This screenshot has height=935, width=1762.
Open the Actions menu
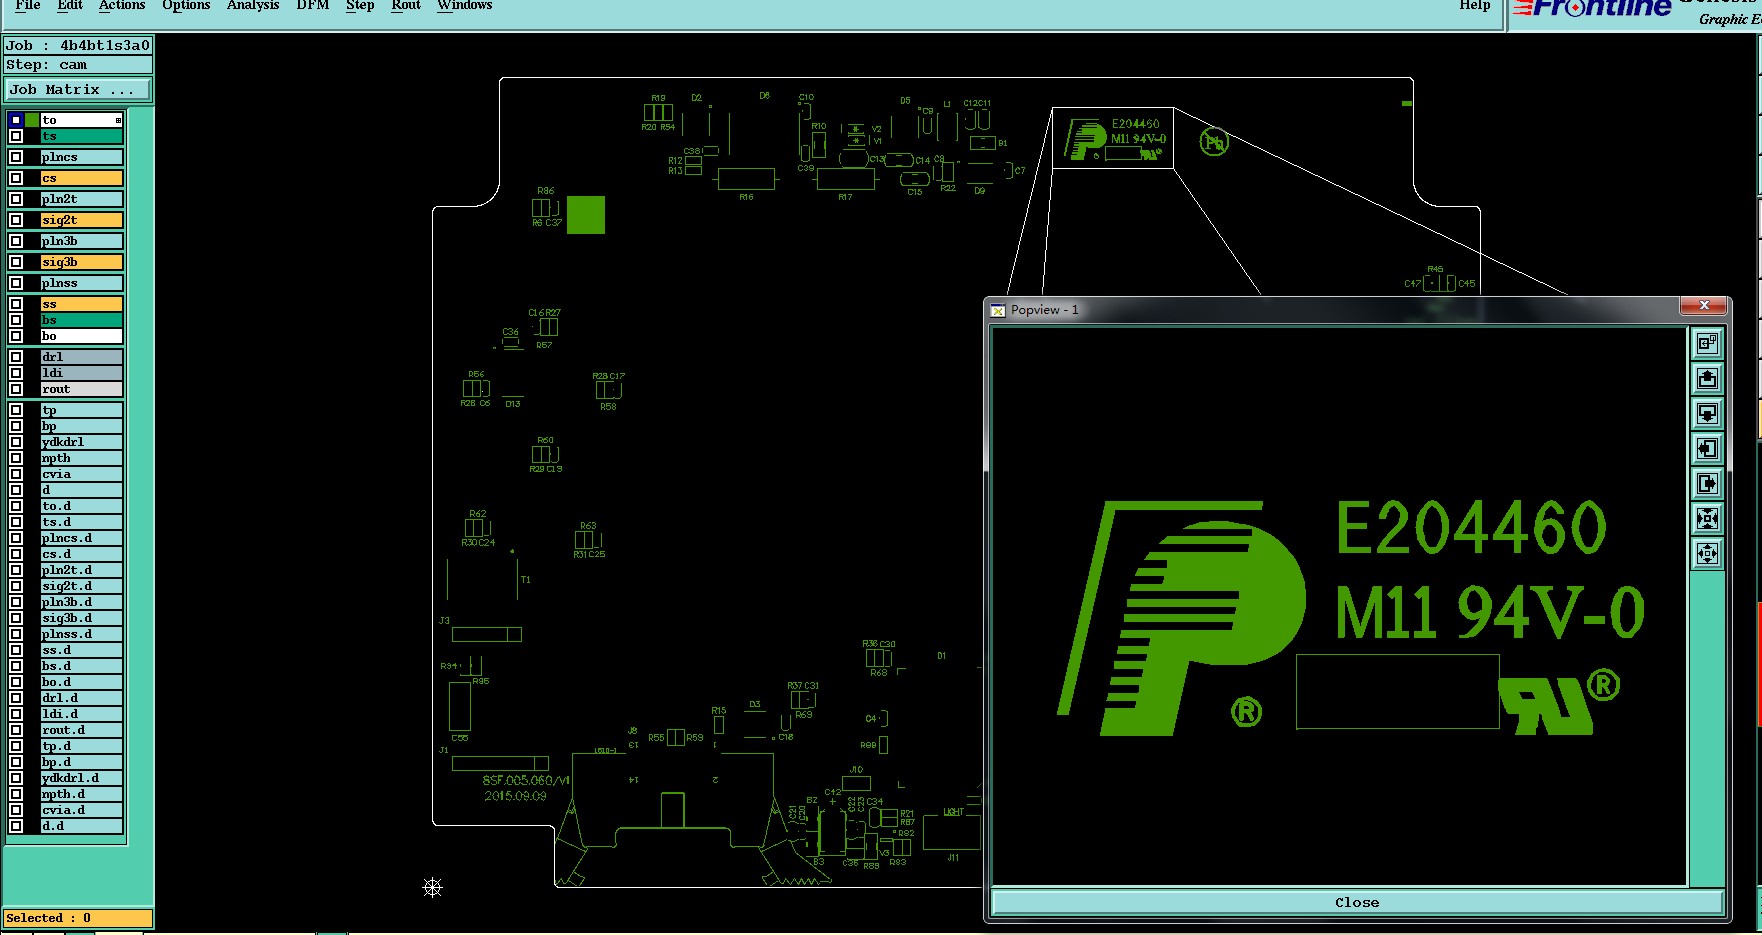tap(122, 6)
